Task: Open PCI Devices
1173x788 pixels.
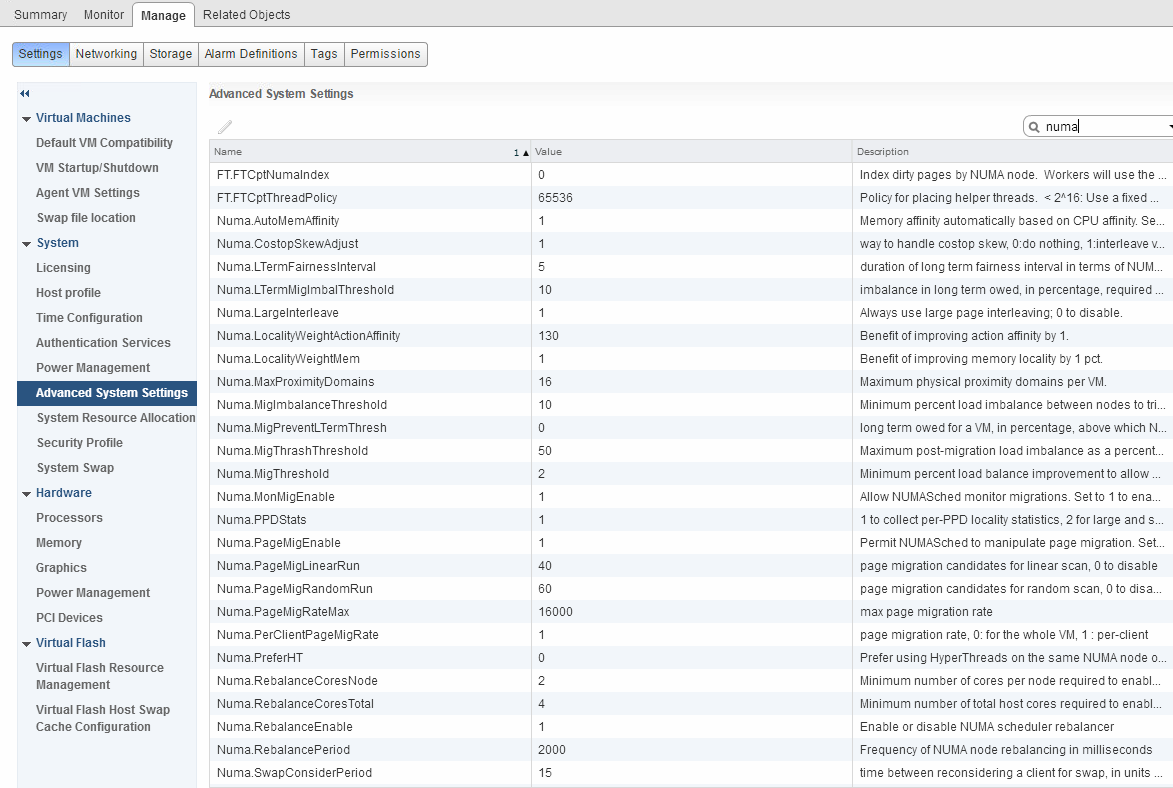Action: pyautogui.click(x=69, y=618)
